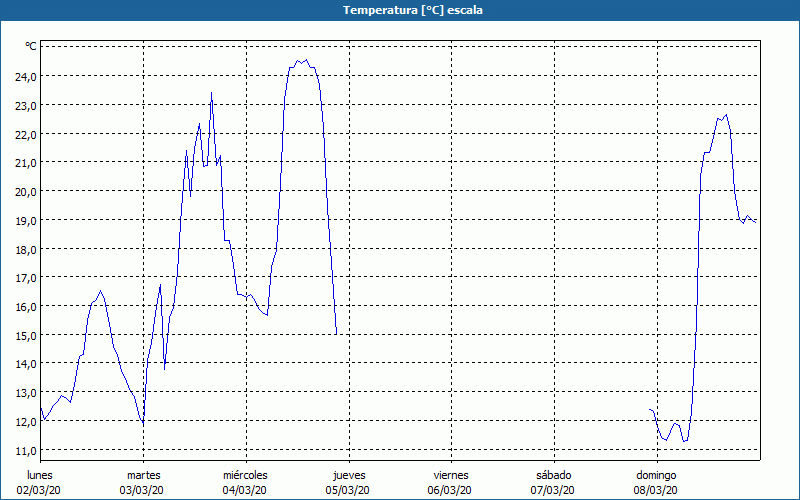This screenshot has height=500, width=800.
Task: Click the 22,0 y-axis value
Action: (26, 134)
